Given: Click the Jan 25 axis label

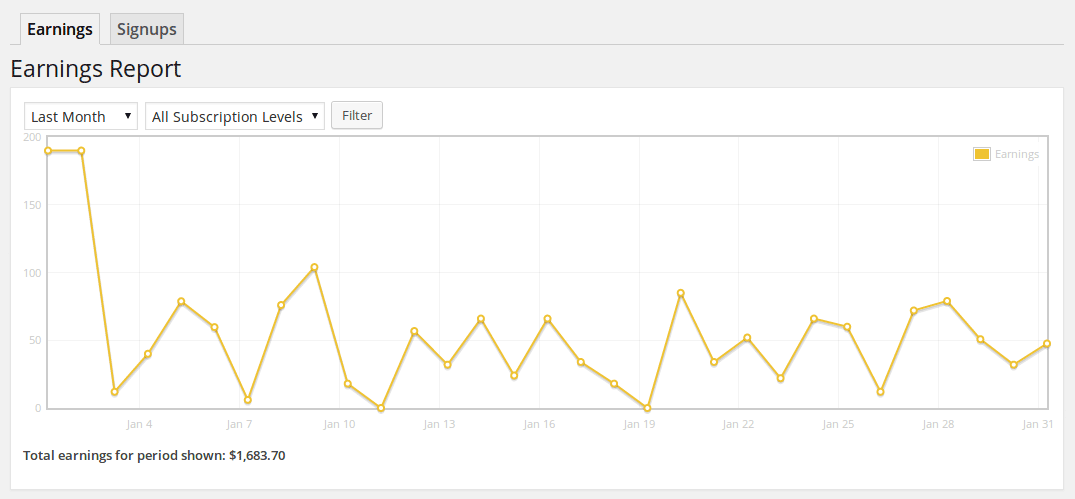Looking at the screenshot, I should pos(838,424).
